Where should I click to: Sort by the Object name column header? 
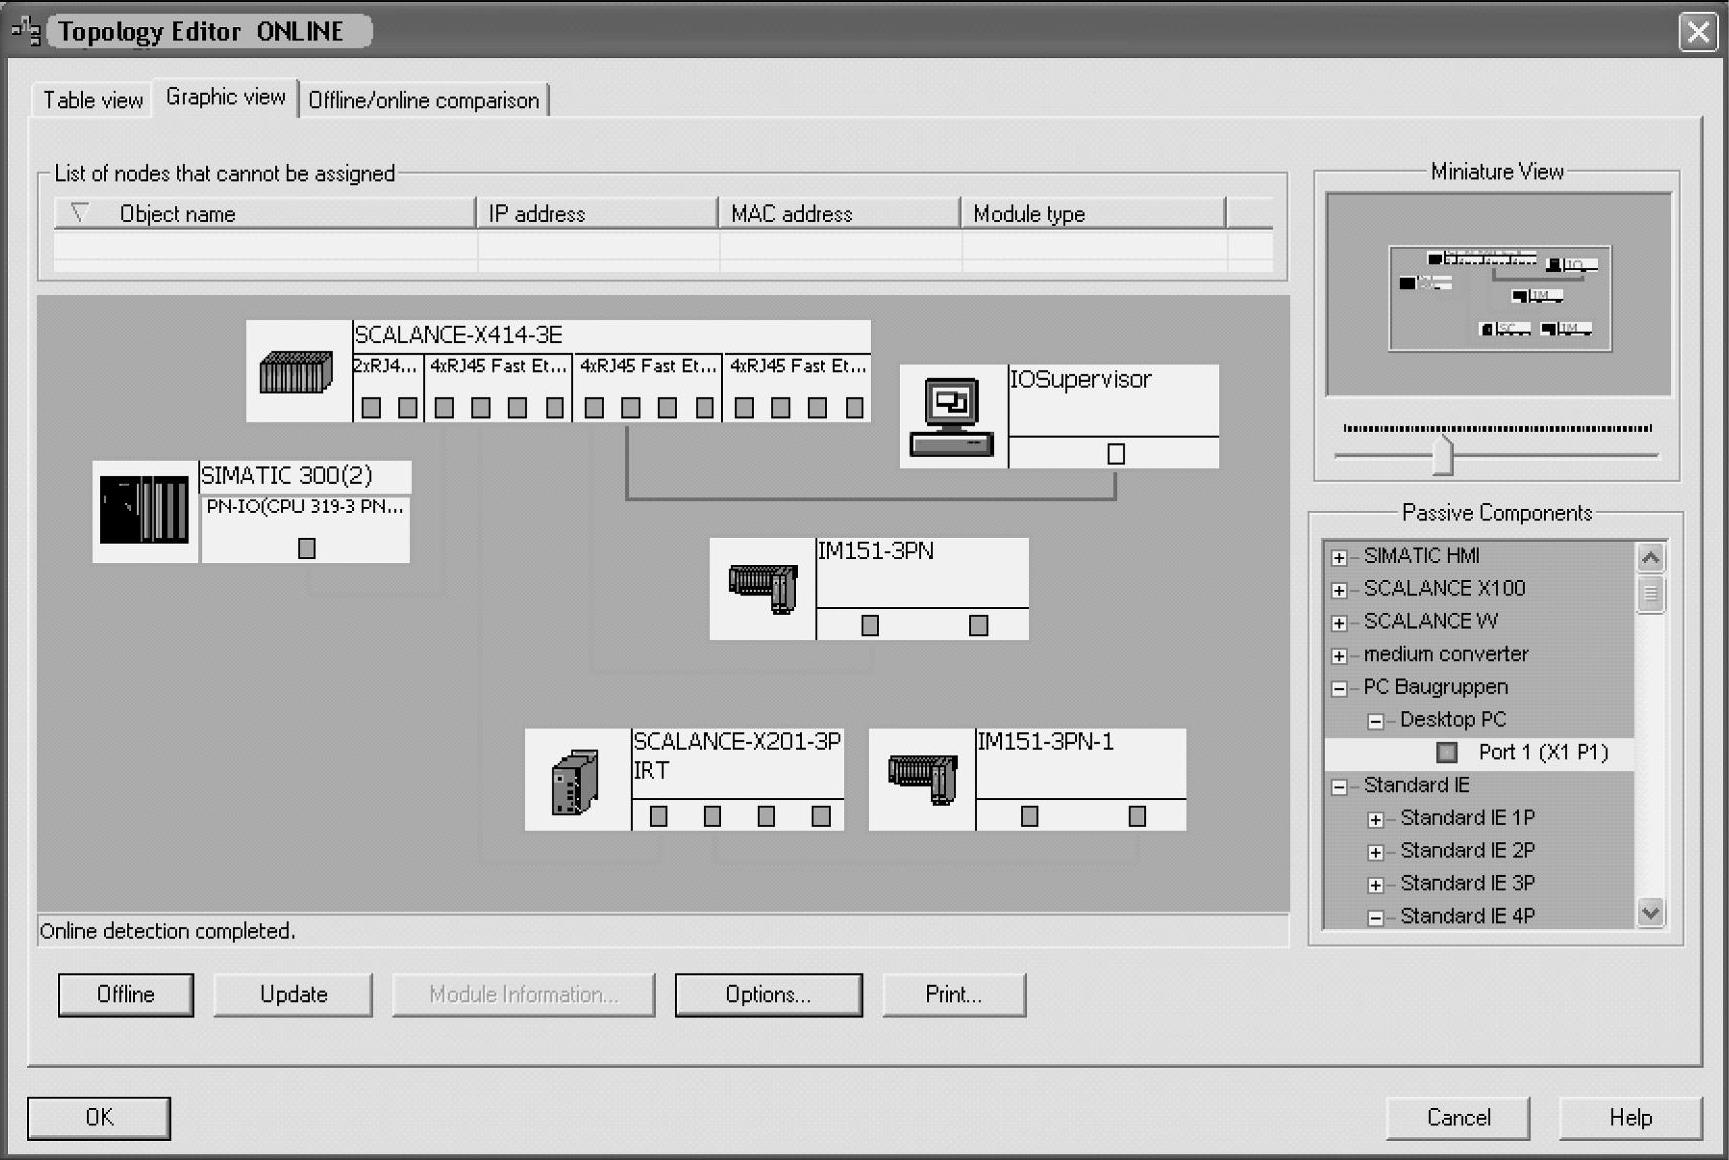tap(177, 213)
